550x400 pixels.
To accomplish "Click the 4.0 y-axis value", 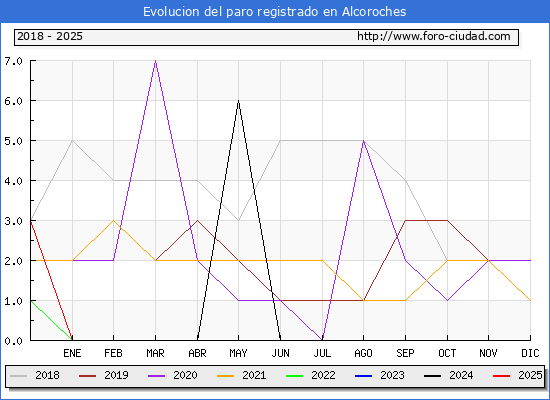I will click(x=13, y=181).
